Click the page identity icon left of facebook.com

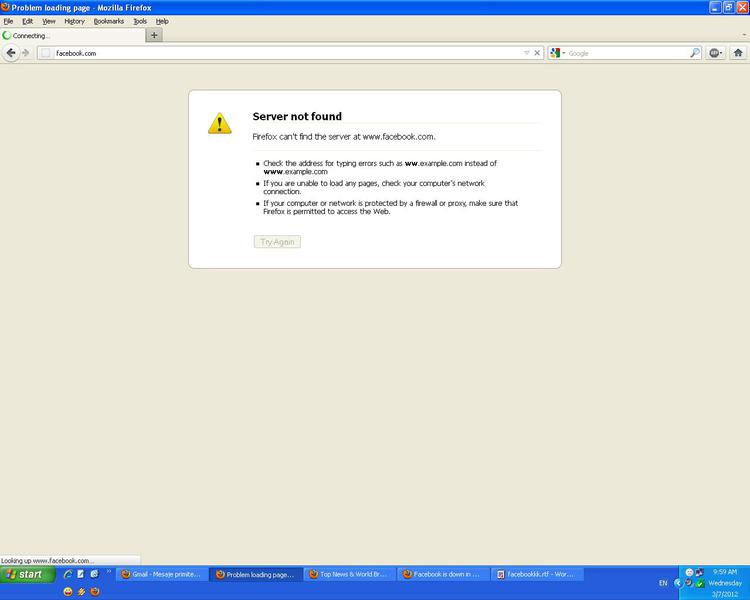46,53
